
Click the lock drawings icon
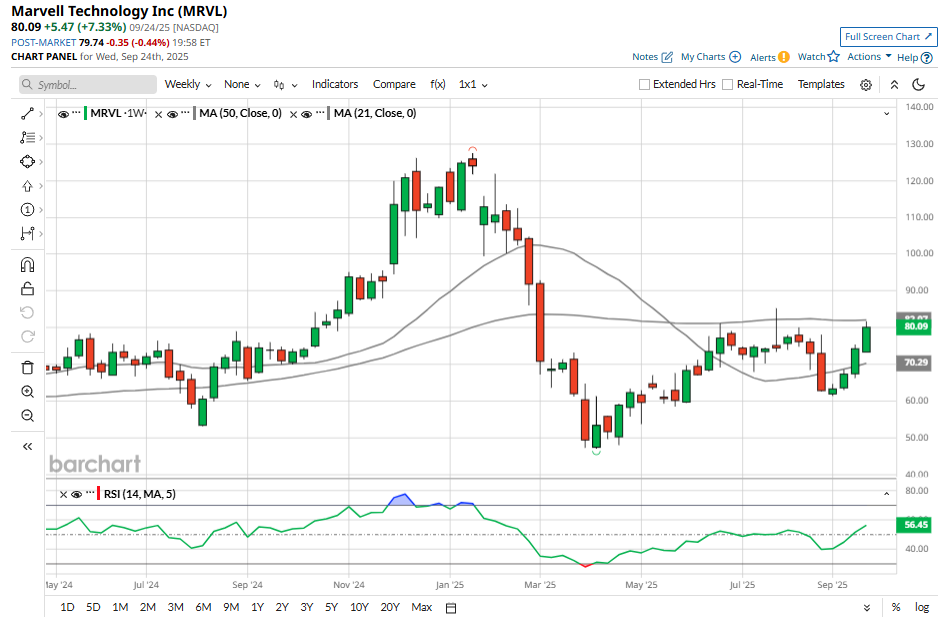[27, 289]
